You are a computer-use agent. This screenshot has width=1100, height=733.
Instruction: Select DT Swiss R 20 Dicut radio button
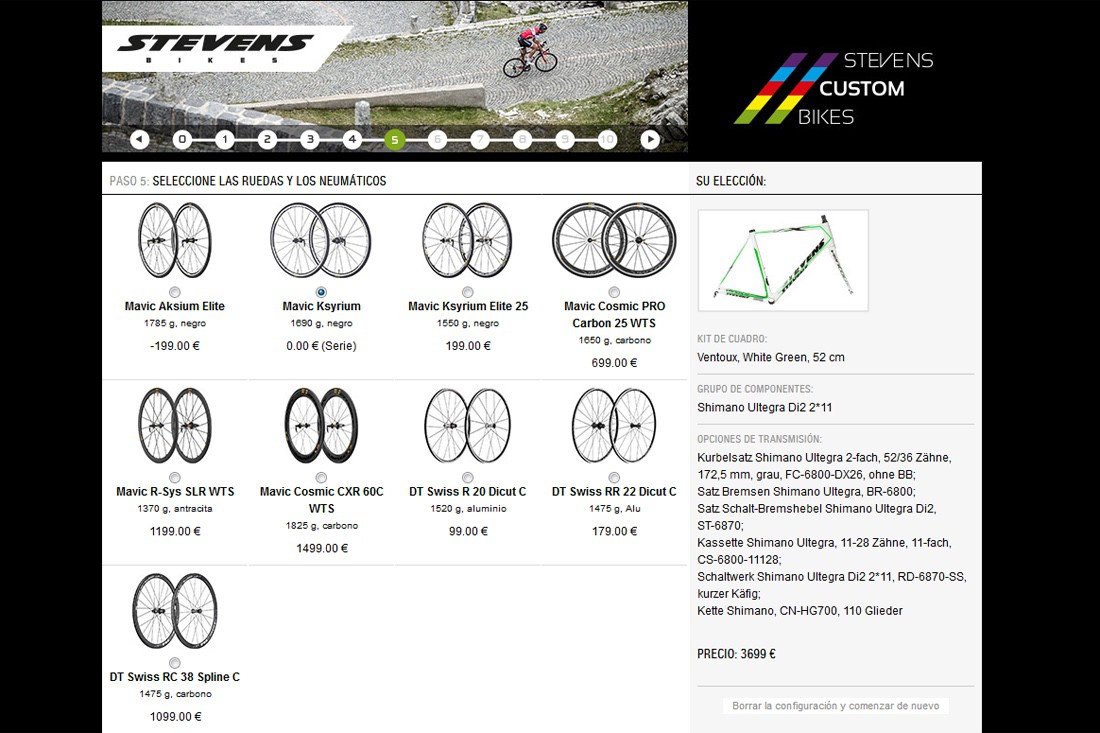[468, 478]
